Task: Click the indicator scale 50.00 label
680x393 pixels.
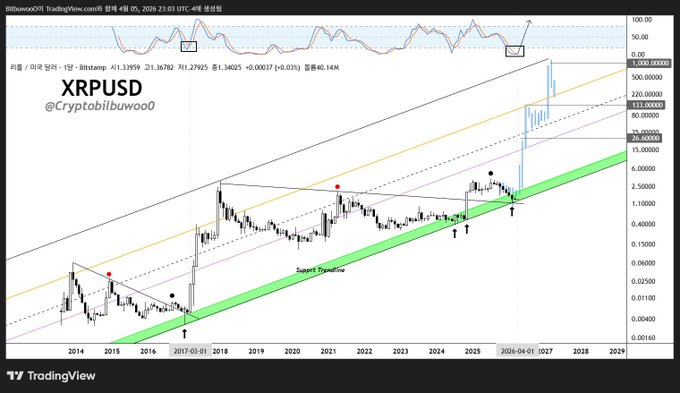Action: (x=640, y=37)
